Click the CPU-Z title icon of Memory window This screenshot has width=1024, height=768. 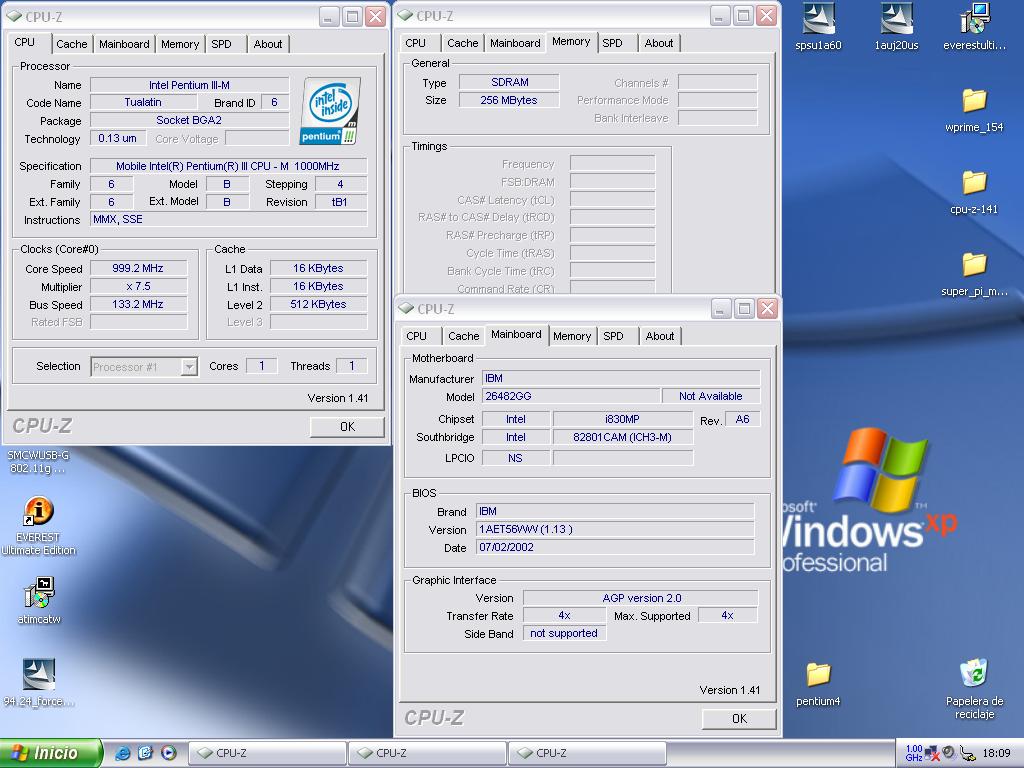tap(405, 15)
